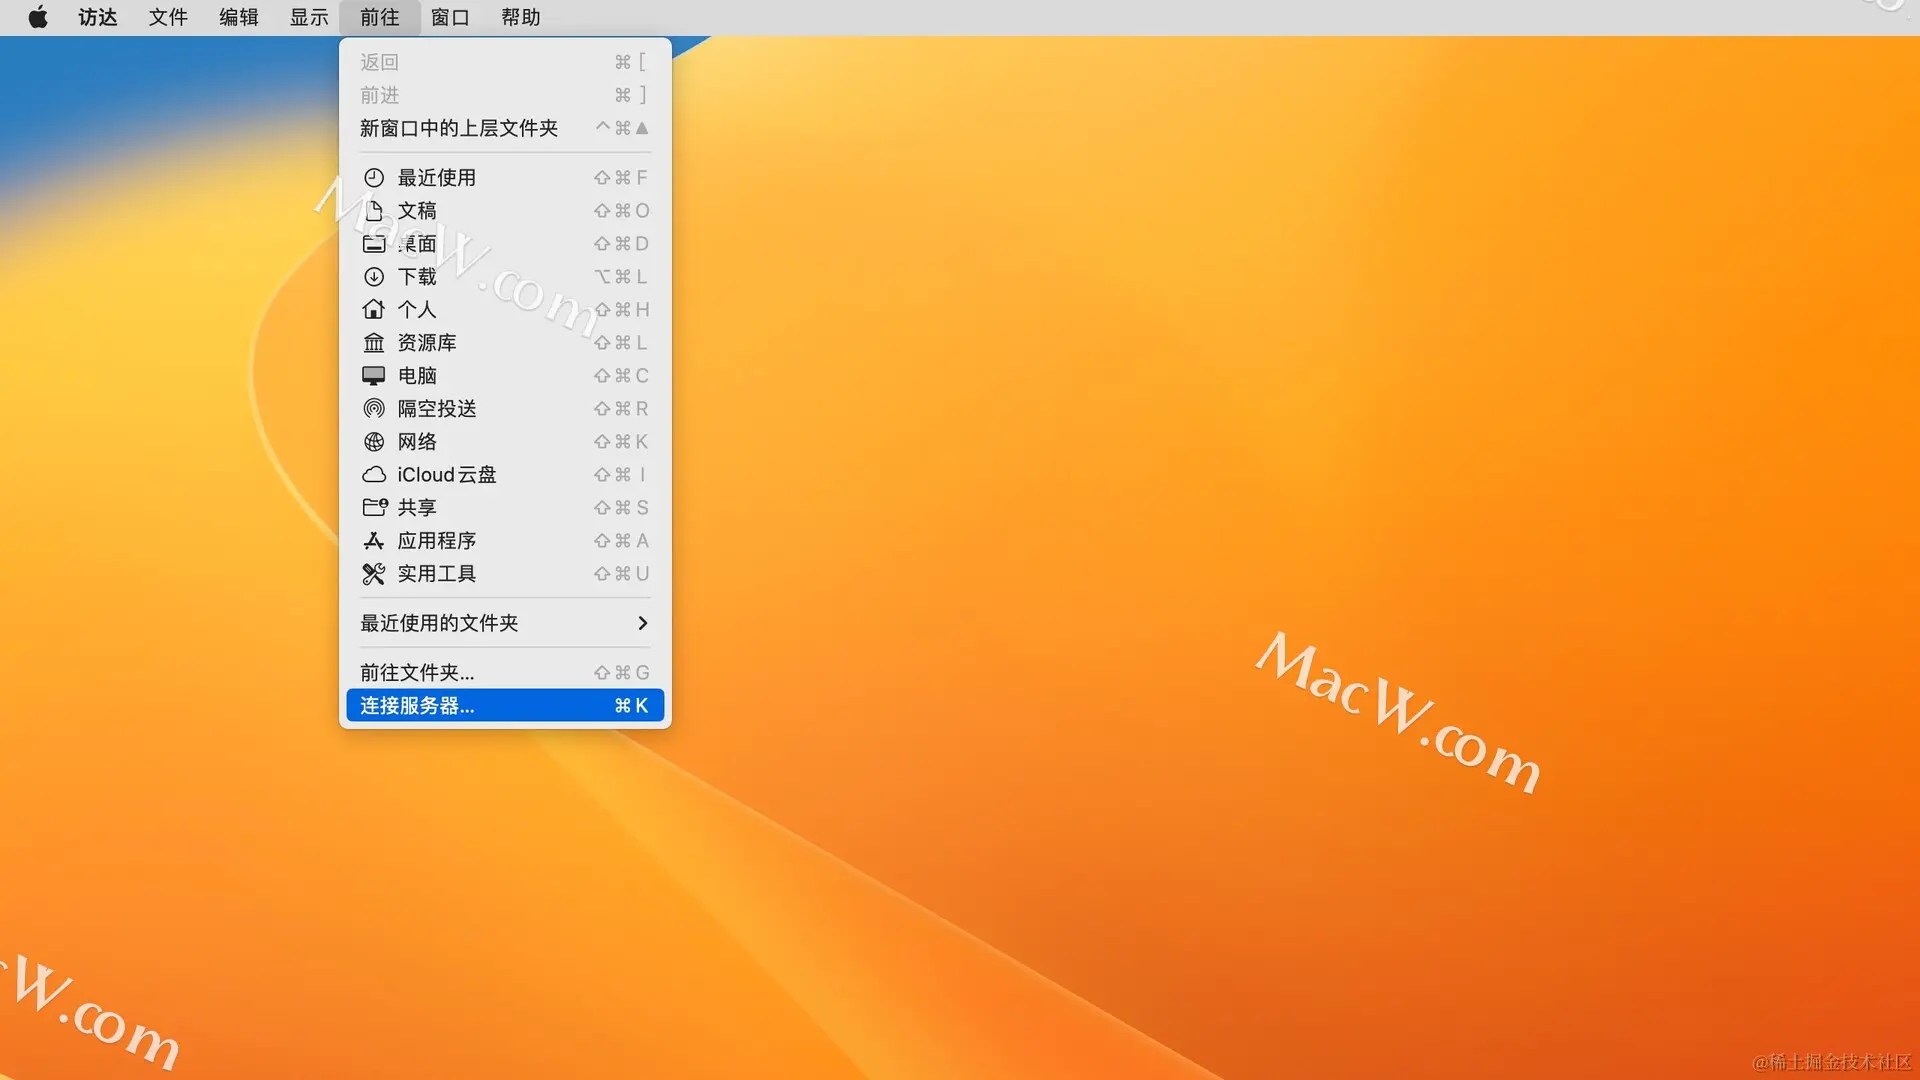Click the 帮助 menu bar item
Screen dimensions: 1920x1080
click(520, 17)
